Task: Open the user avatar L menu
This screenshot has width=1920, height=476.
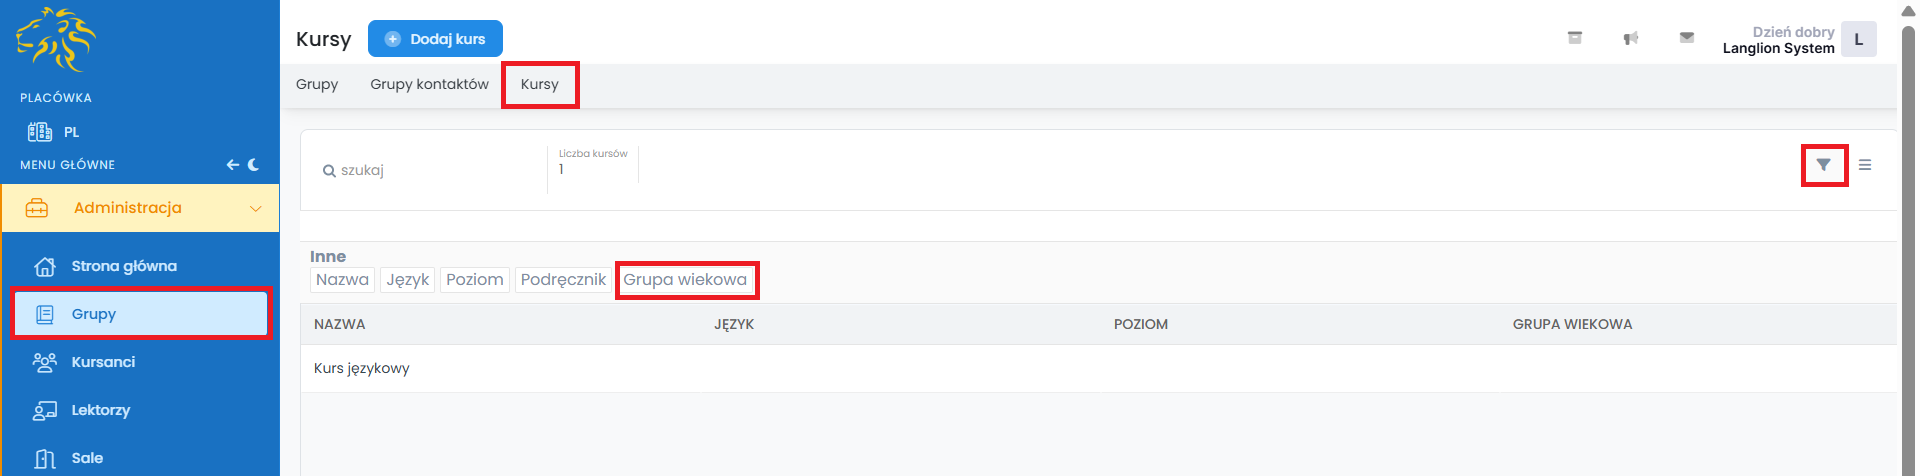Action: [1858, 40]
